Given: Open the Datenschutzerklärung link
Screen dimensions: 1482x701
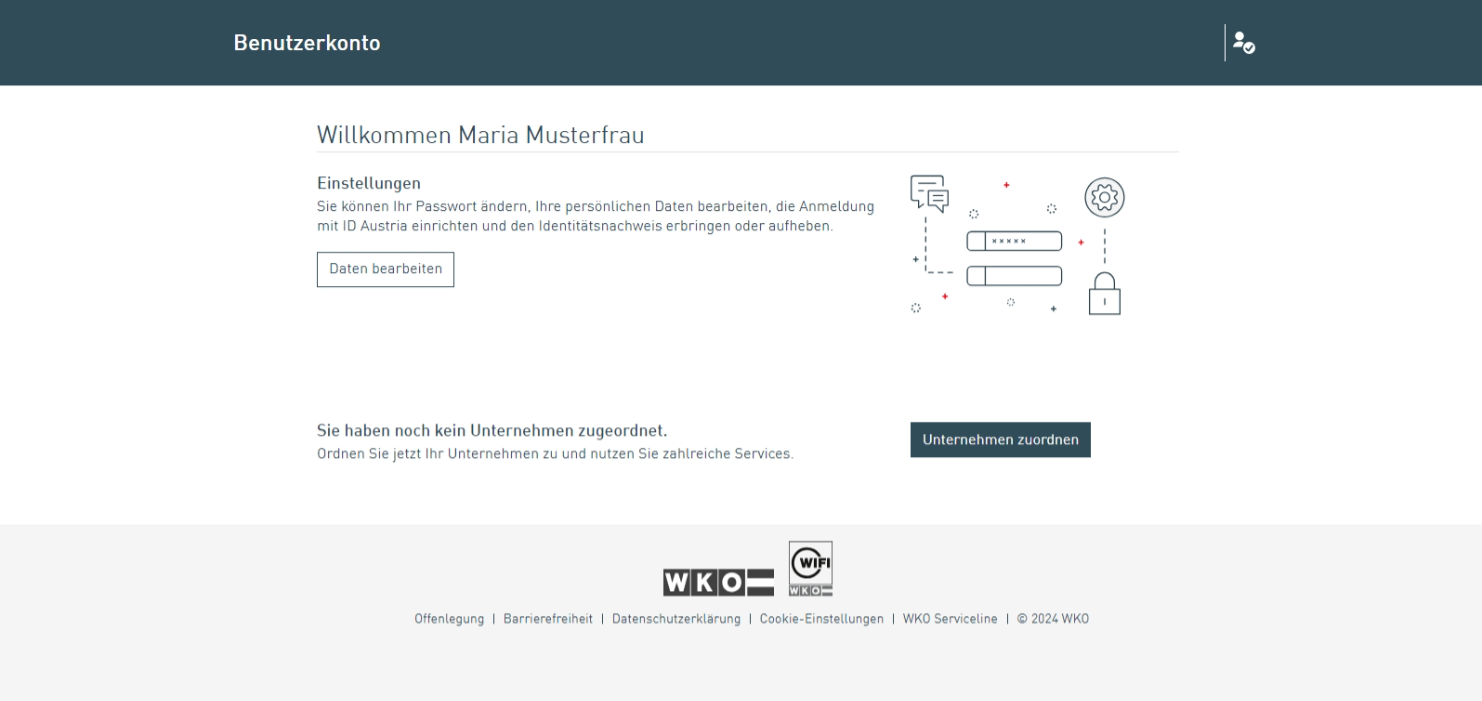Looking at the screenshot, I should click(x=676, y=619).
